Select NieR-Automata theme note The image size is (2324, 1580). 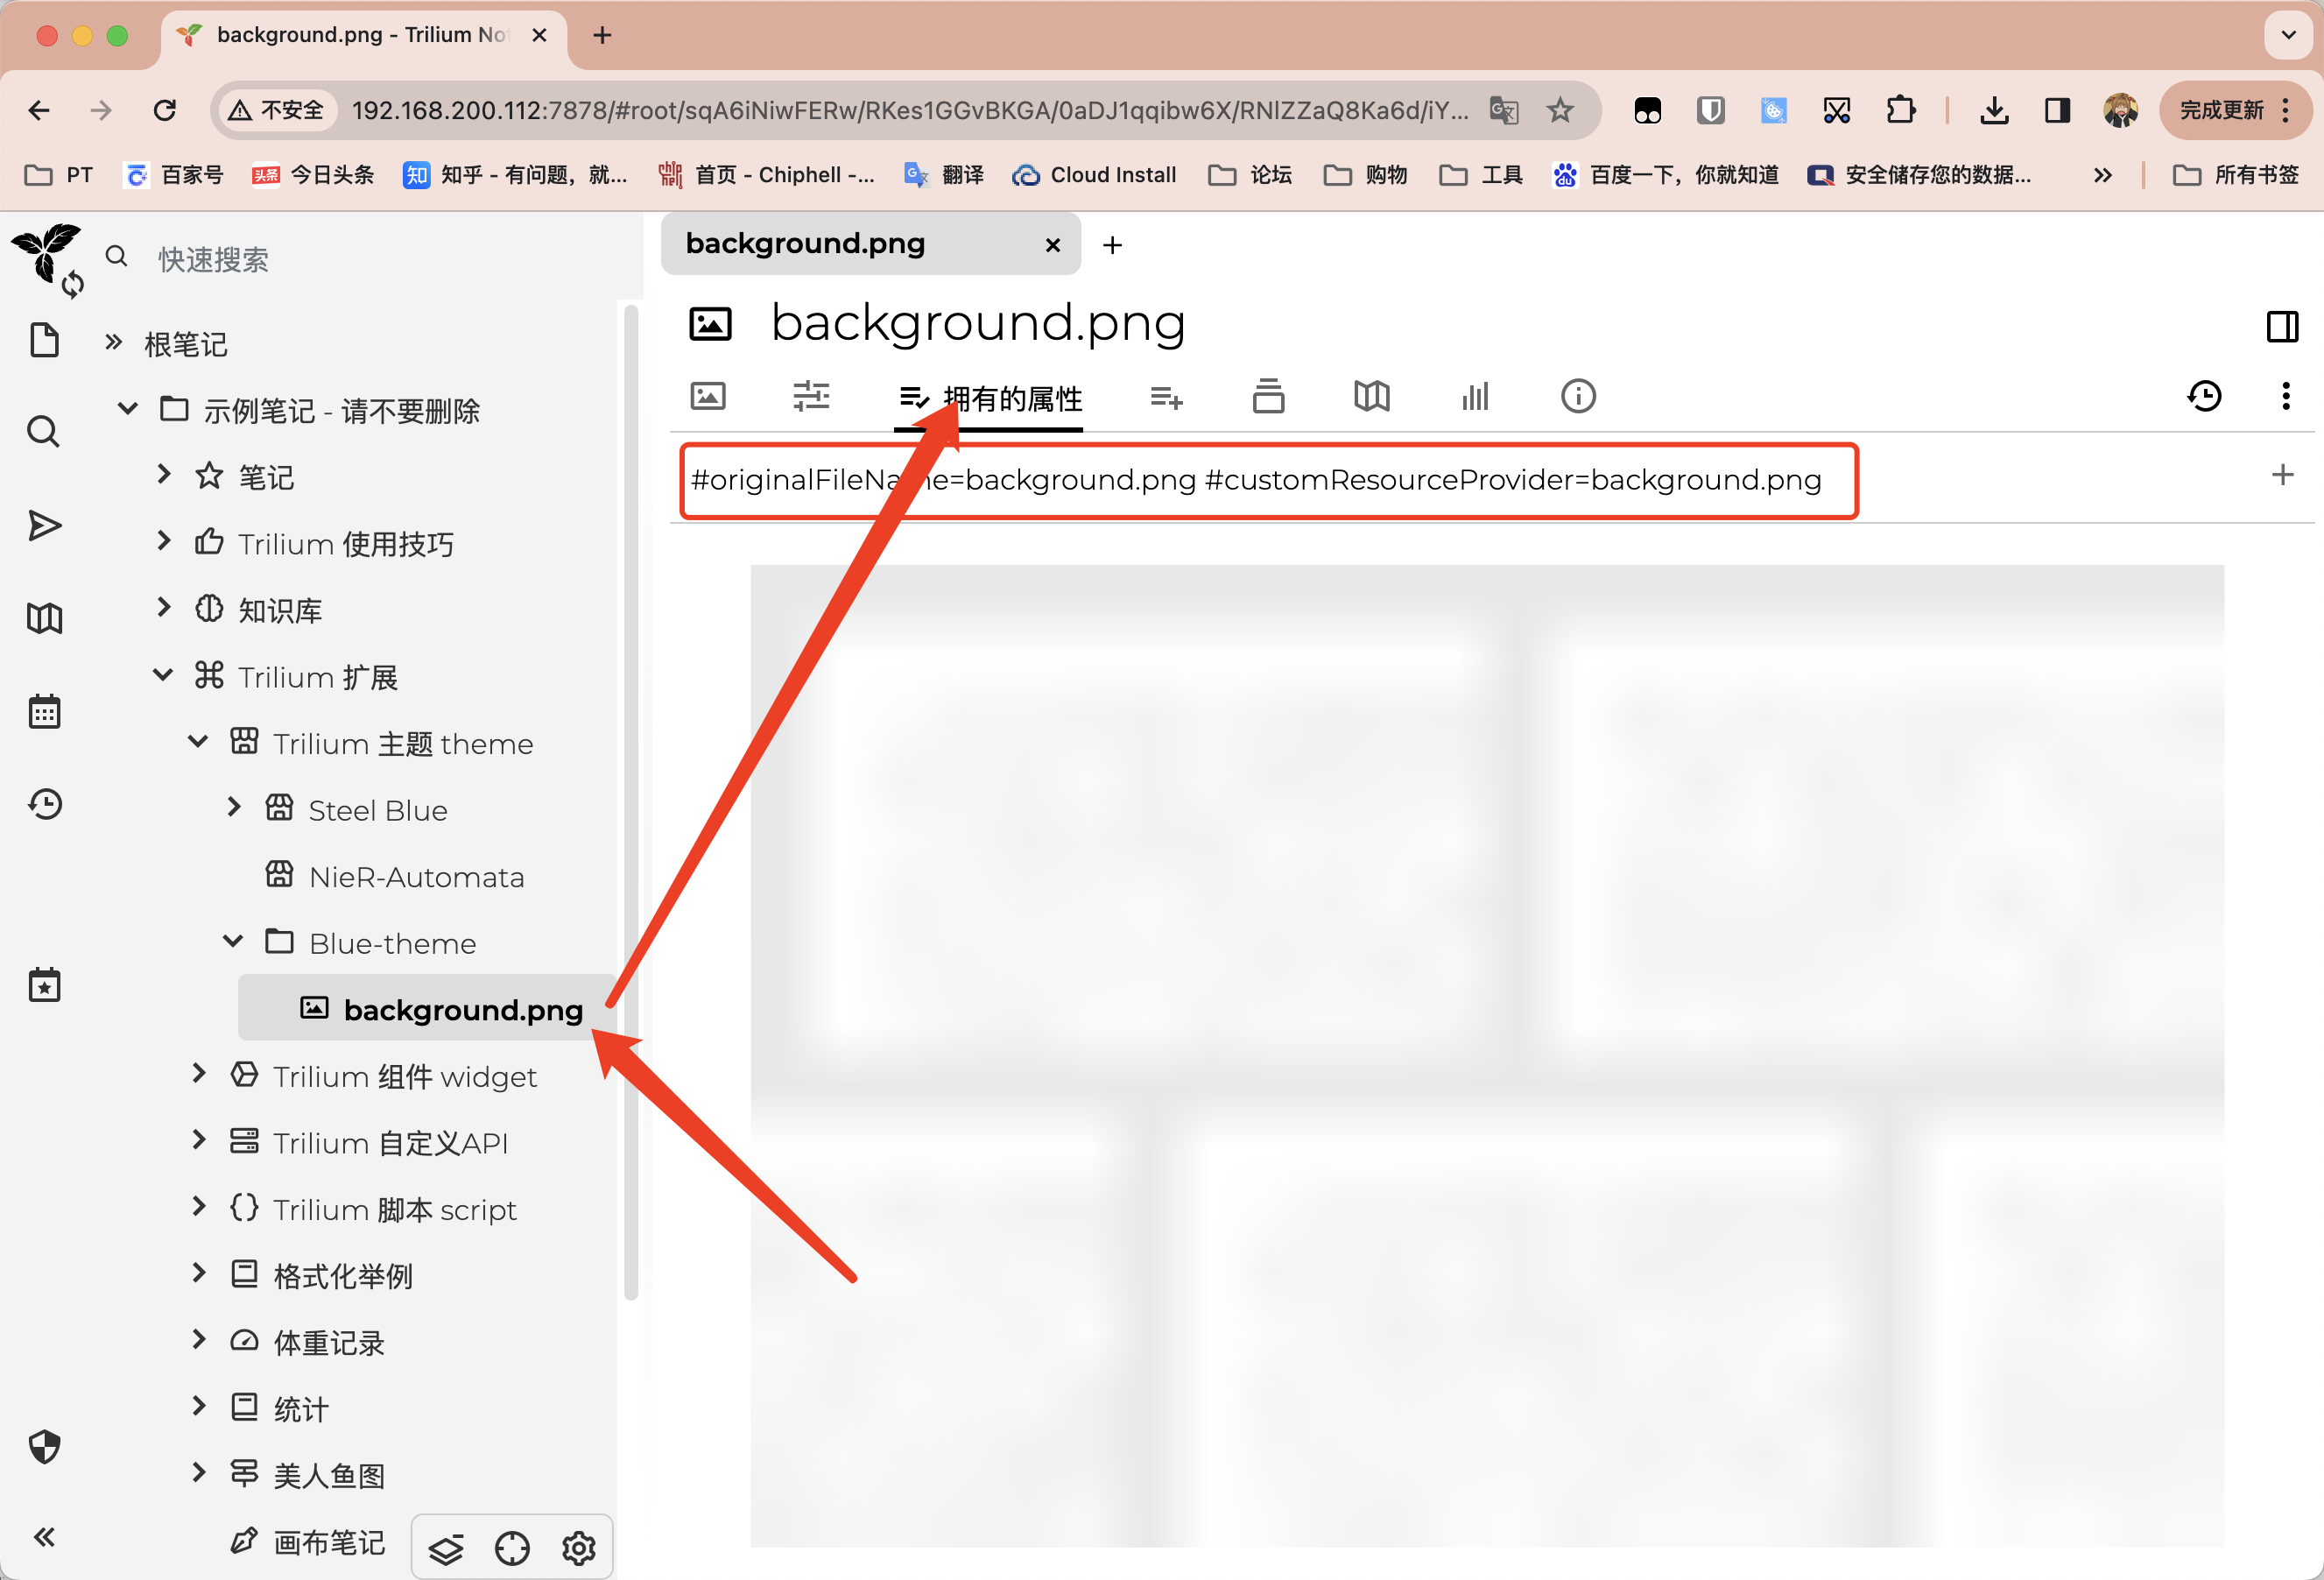click(416, 877)
